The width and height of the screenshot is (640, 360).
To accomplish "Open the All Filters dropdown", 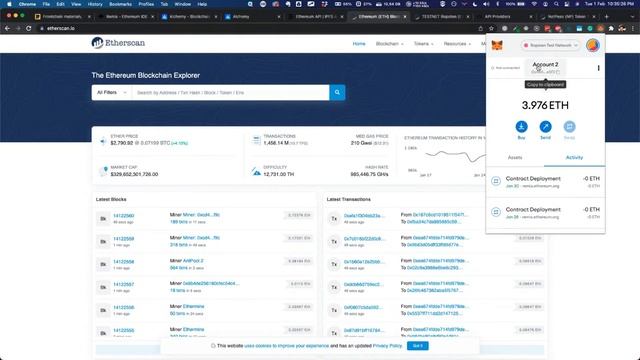I will (111, 93).
